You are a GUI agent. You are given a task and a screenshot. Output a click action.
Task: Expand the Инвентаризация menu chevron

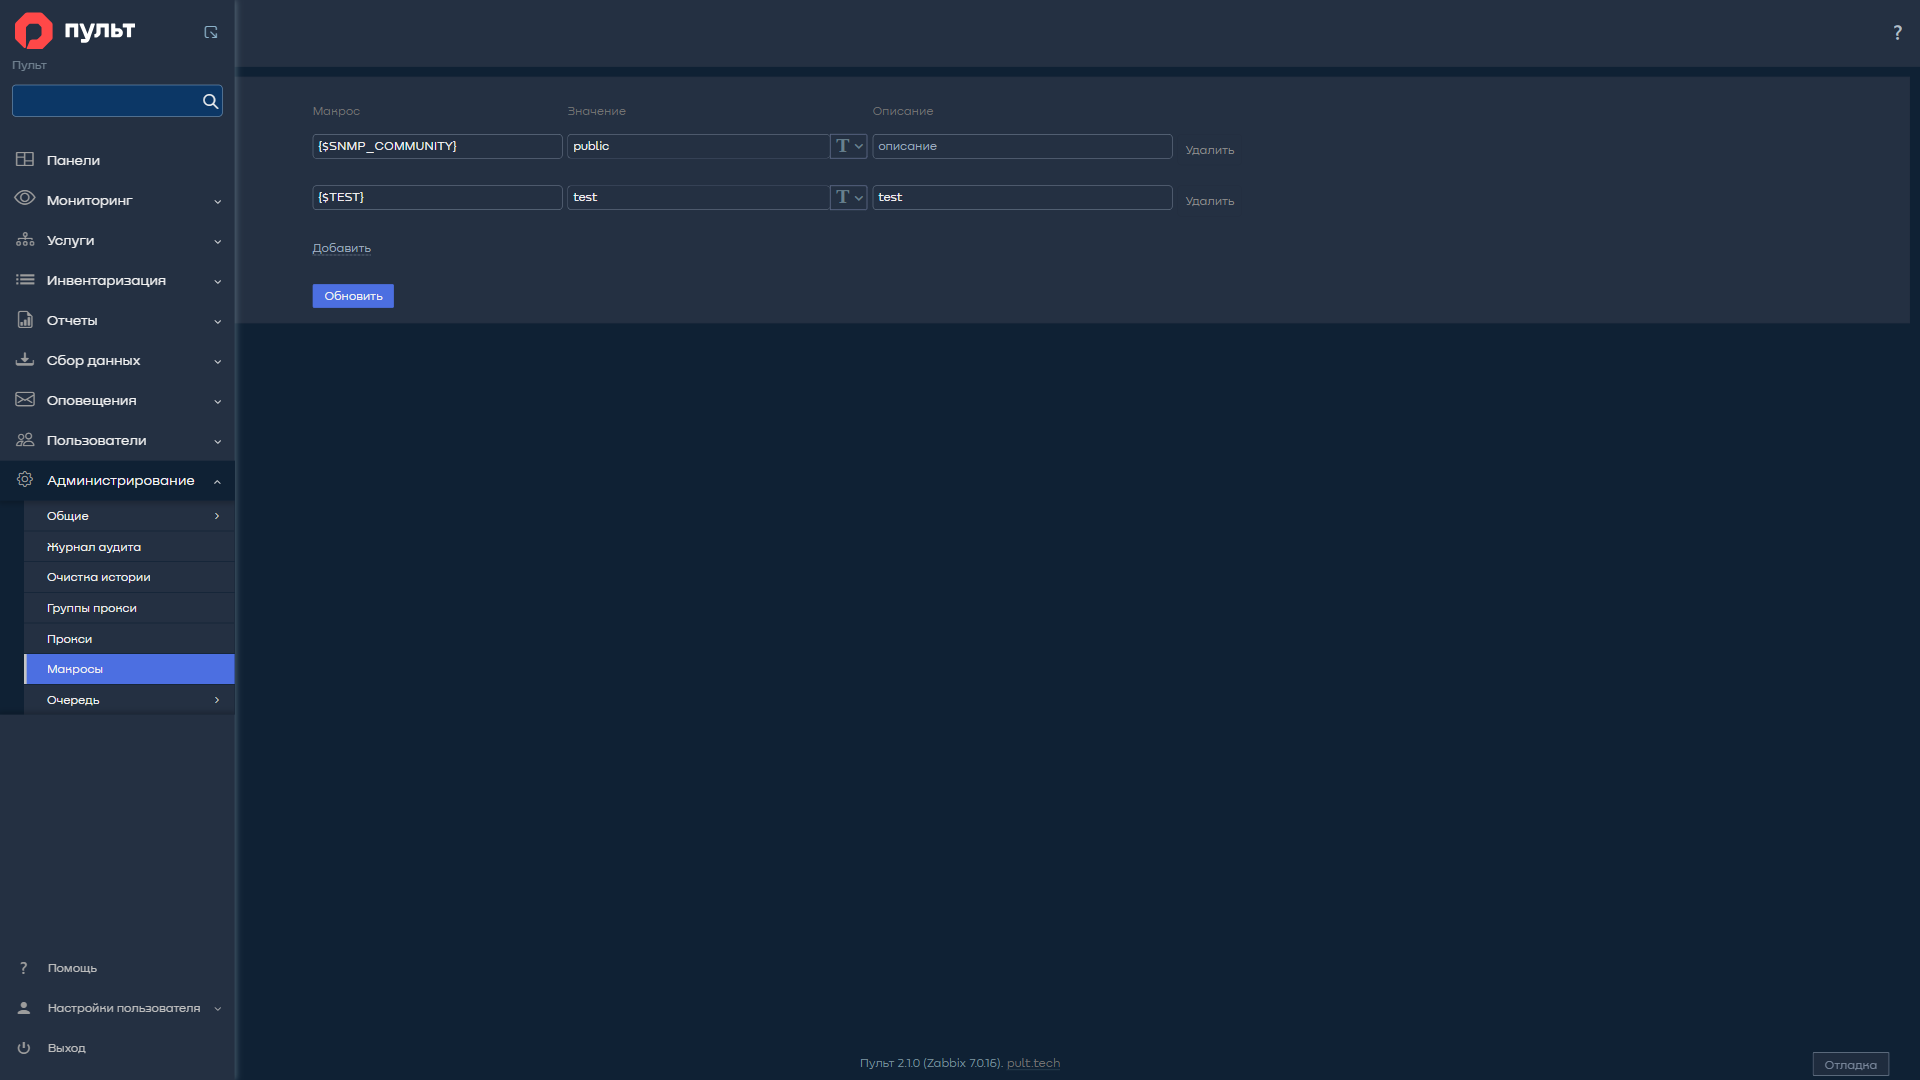[217, 281]
